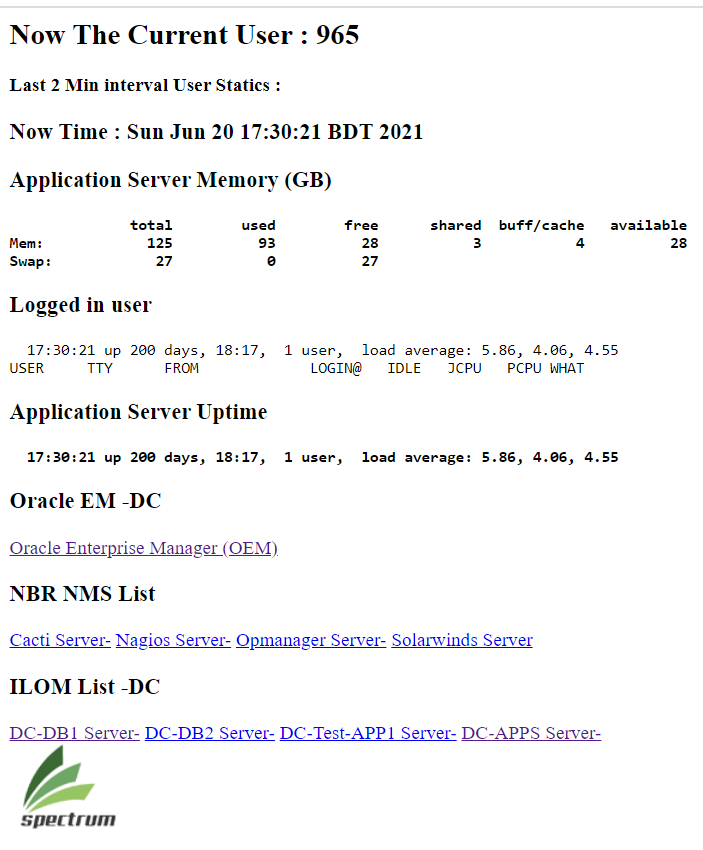703x850 pixels.
Task: Click the buff/cache value 4
Action: 580,243
